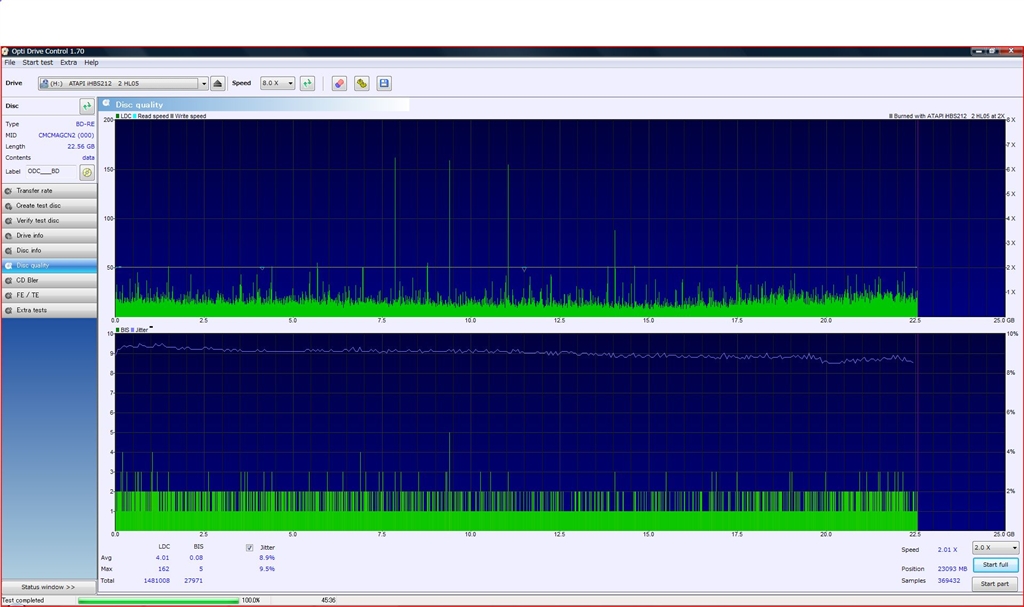Open the Start test menu
The width and height of the screenshot is (1024, 607).
point(38,63)
